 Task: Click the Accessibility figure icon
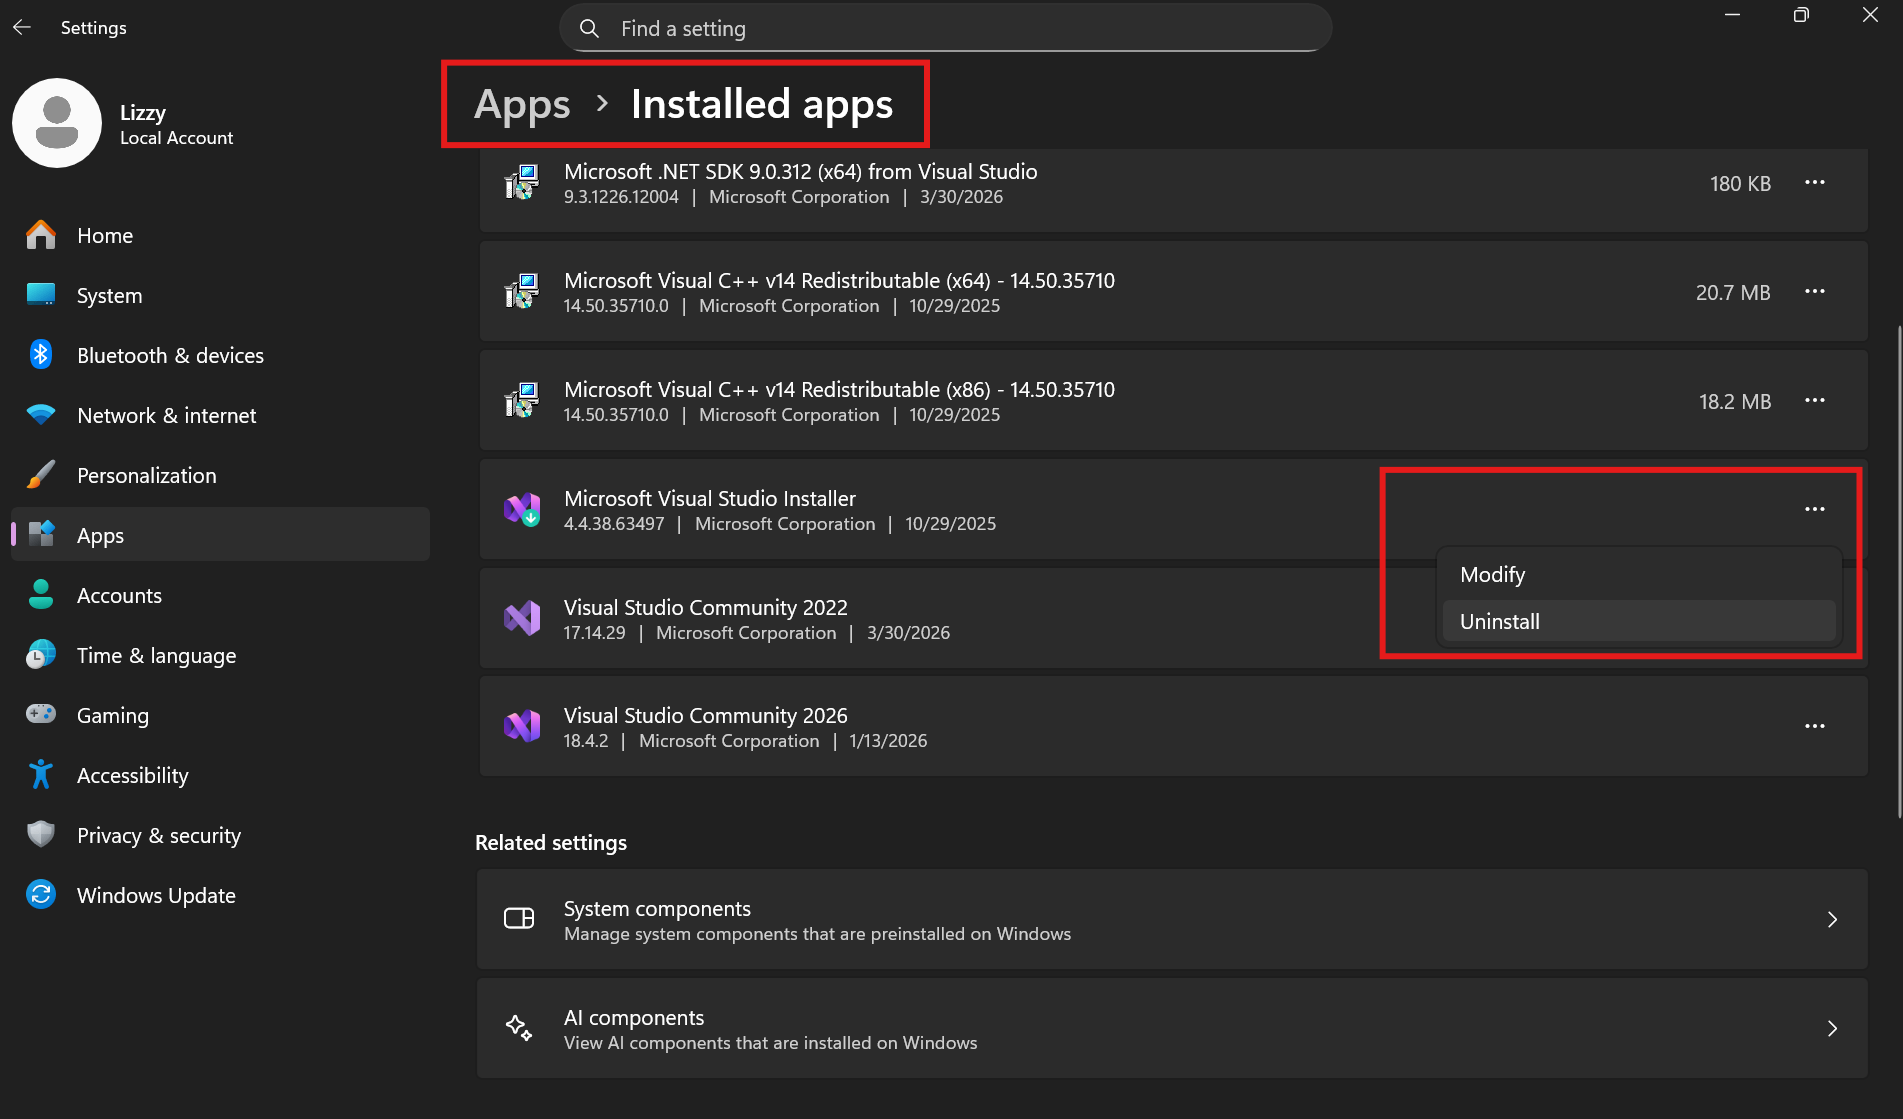(x=41, y=775)
